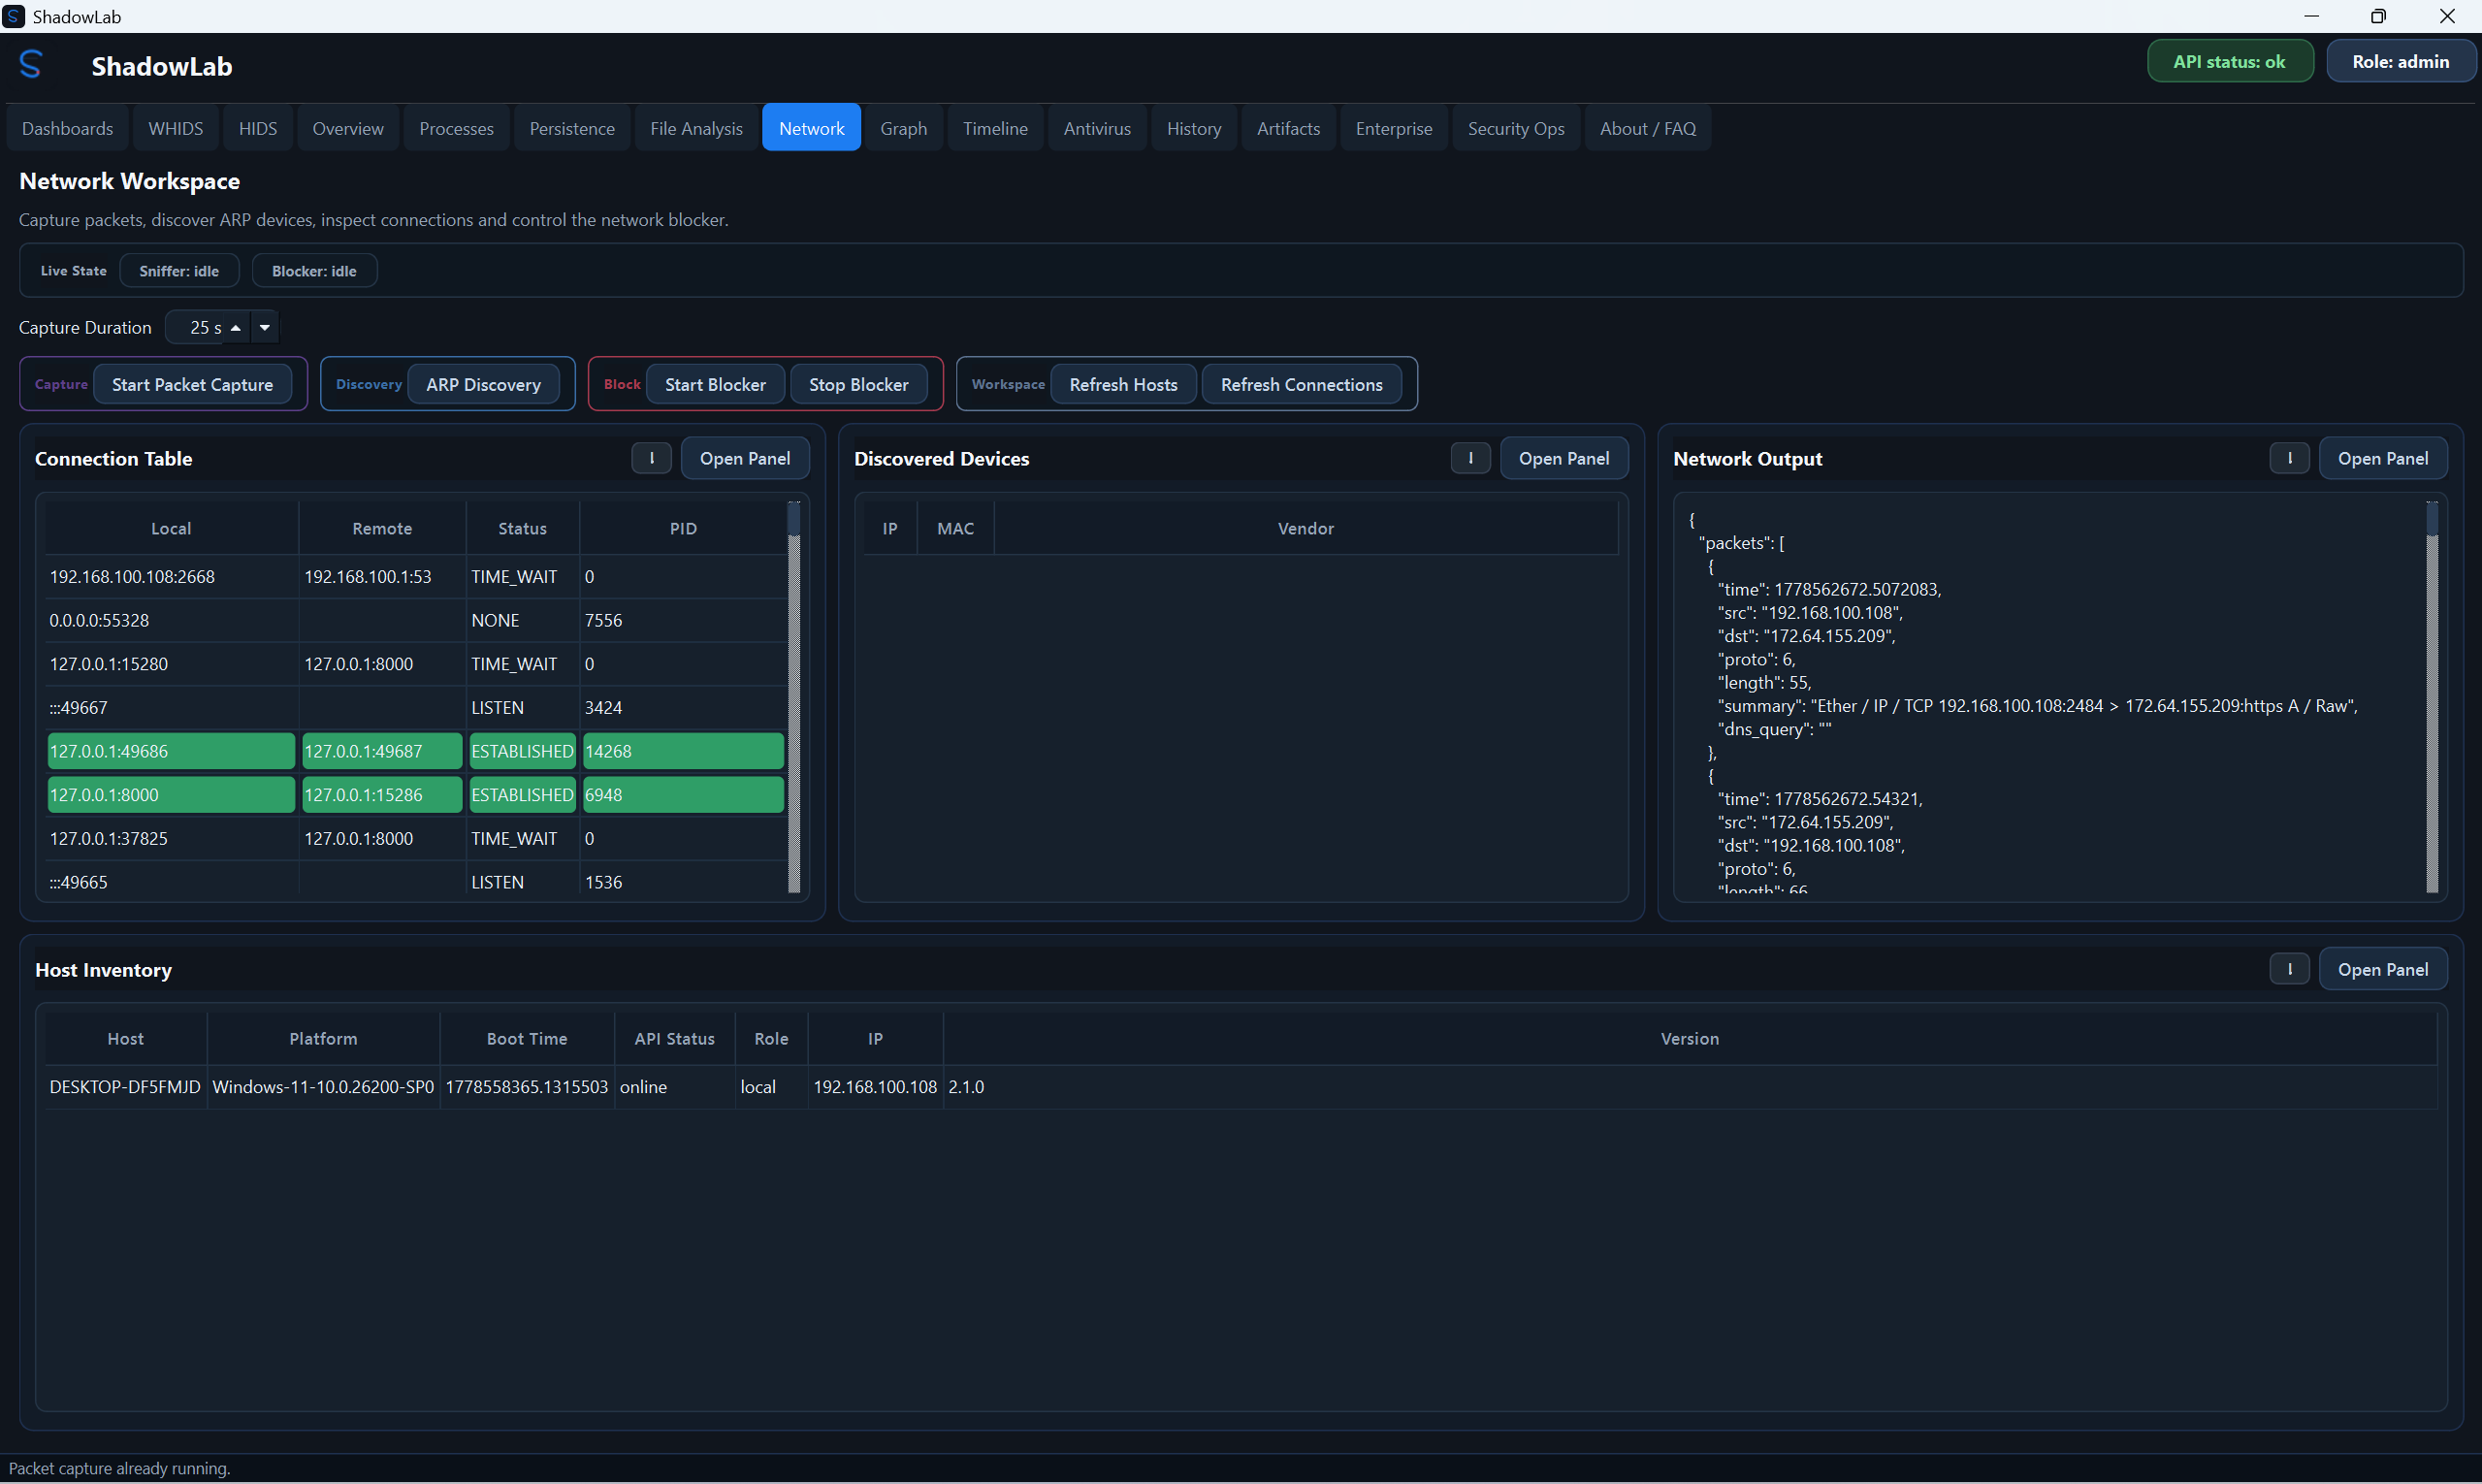This screenshot has height=1484, width=2482.
Task: Click the Windows-11-10.0.26200-SP0 platform cell
Action: (x=323, y=1087)
